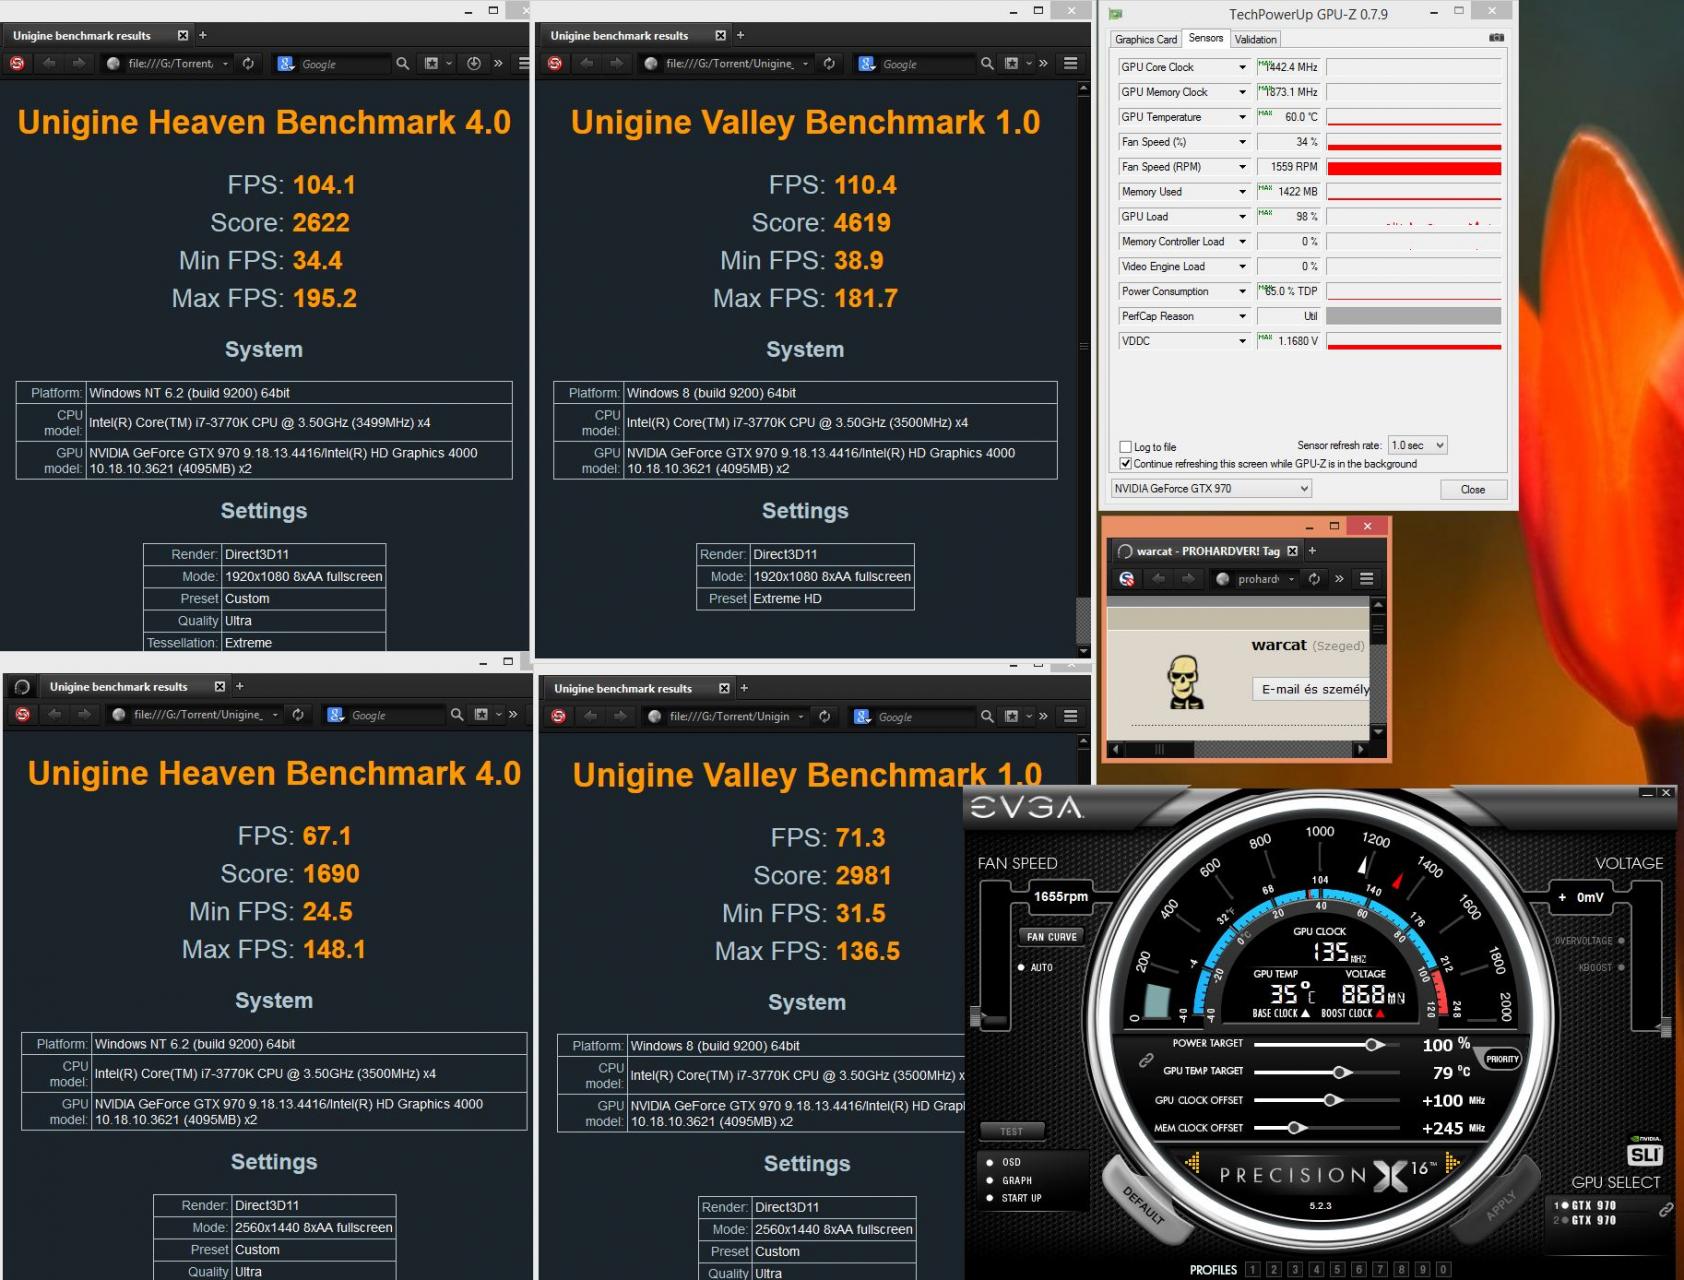Reload the top-left Heaven browser page

click(x=248, y=63)
